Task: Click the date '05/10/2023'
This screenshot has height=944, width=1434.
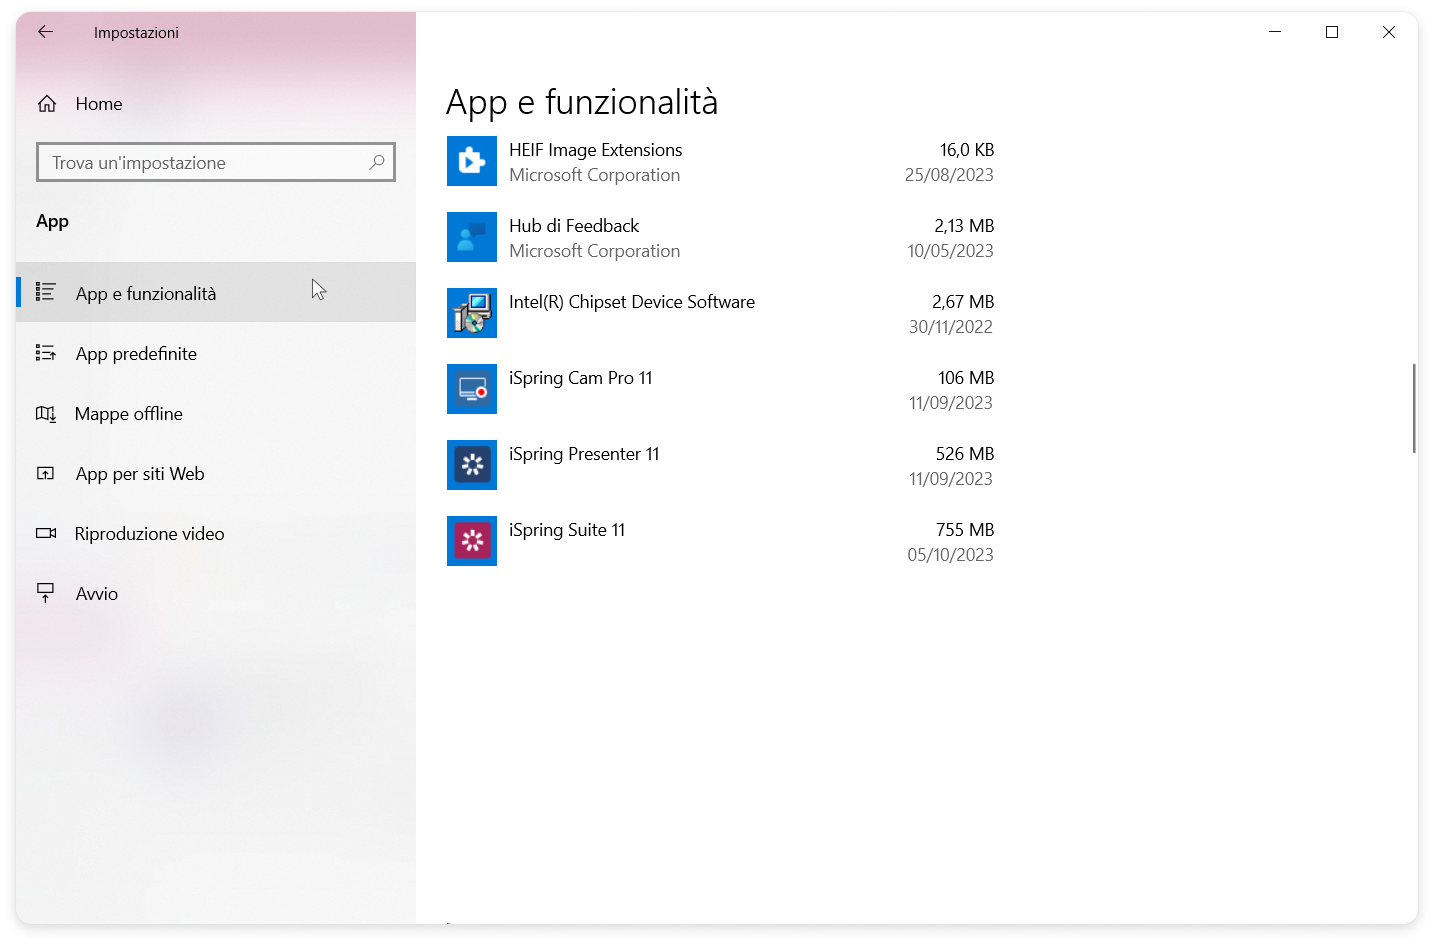Action: (950, 555)
